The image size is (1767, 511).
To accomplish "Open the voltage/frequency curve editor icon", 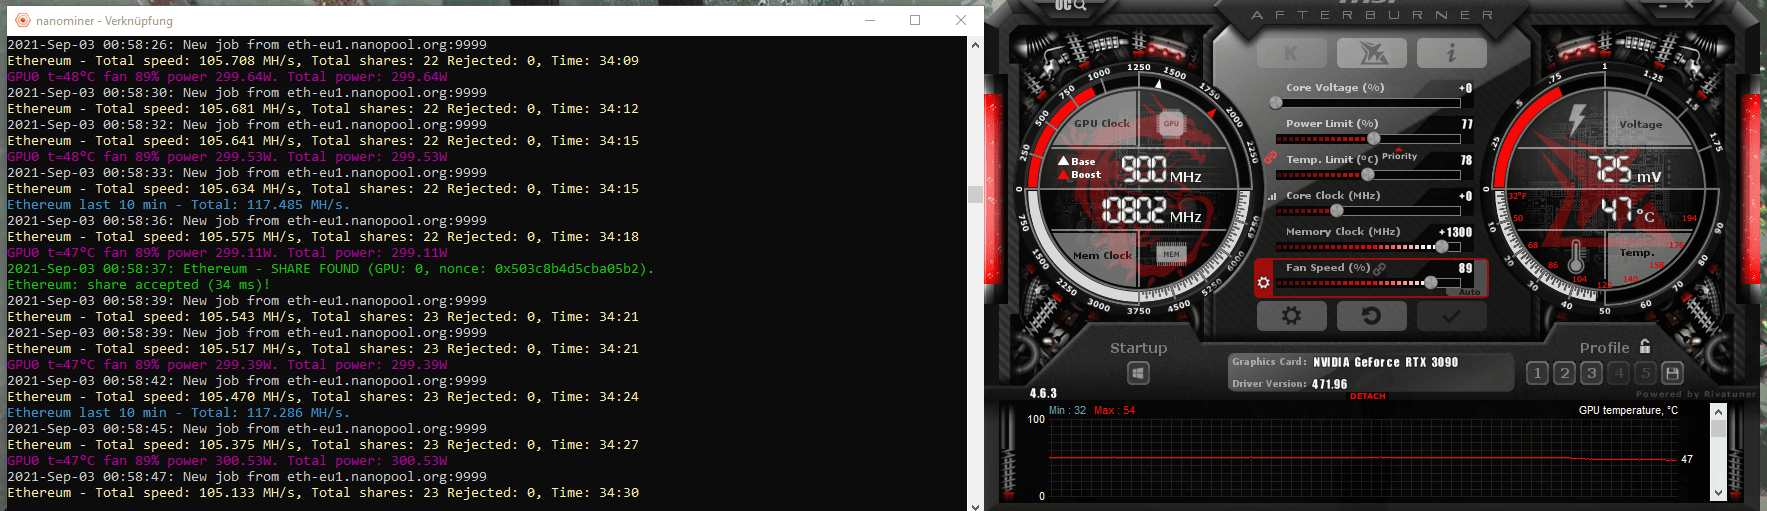I will tap(1272, 196).
